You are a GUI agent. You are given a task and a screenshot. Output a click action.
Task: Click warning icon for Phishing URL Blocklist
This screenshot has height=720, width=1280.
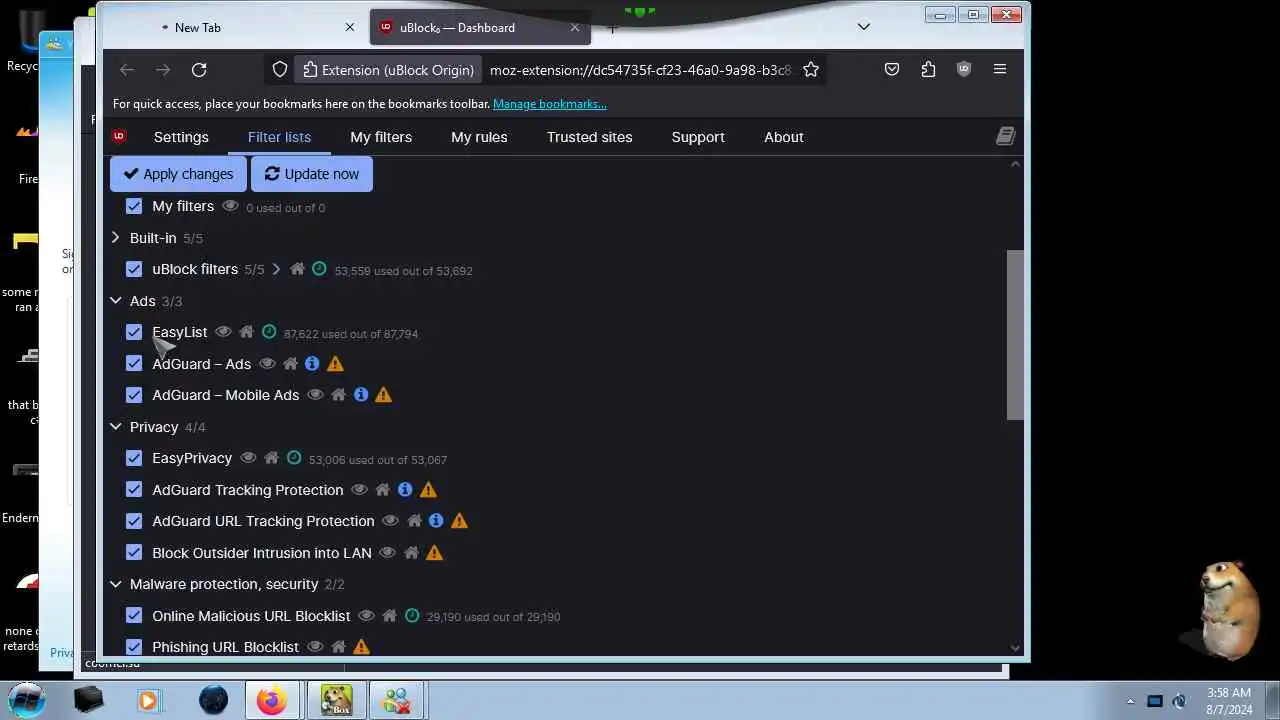pos(361,647)
